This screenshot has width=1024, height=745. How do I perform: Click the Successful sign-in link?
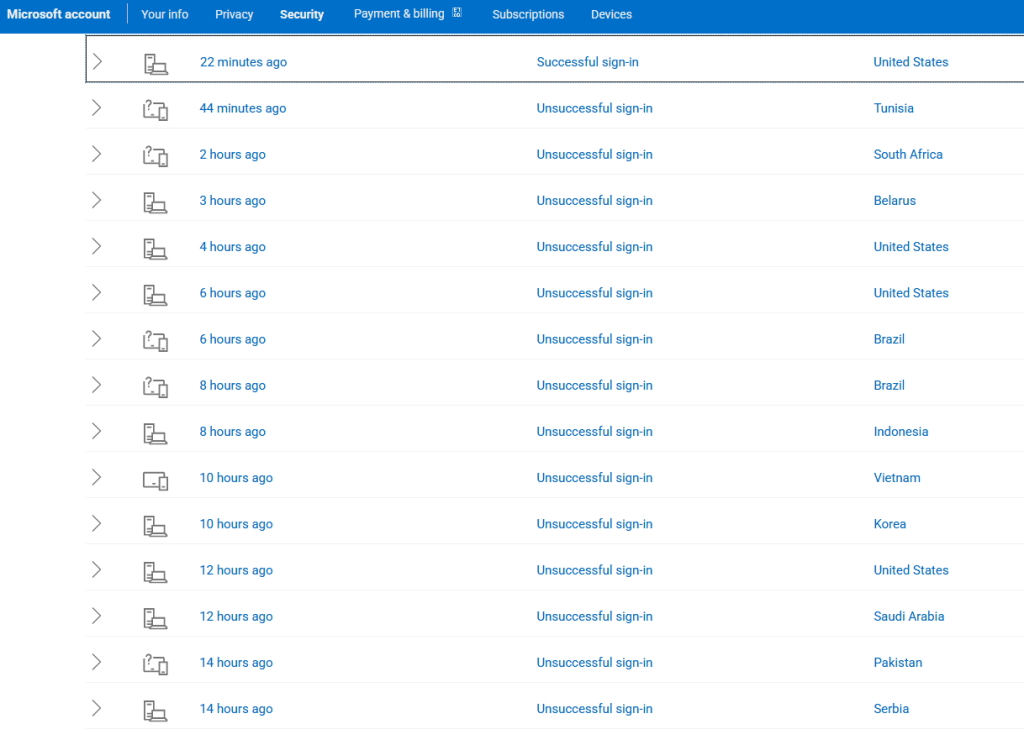[587, 62]
